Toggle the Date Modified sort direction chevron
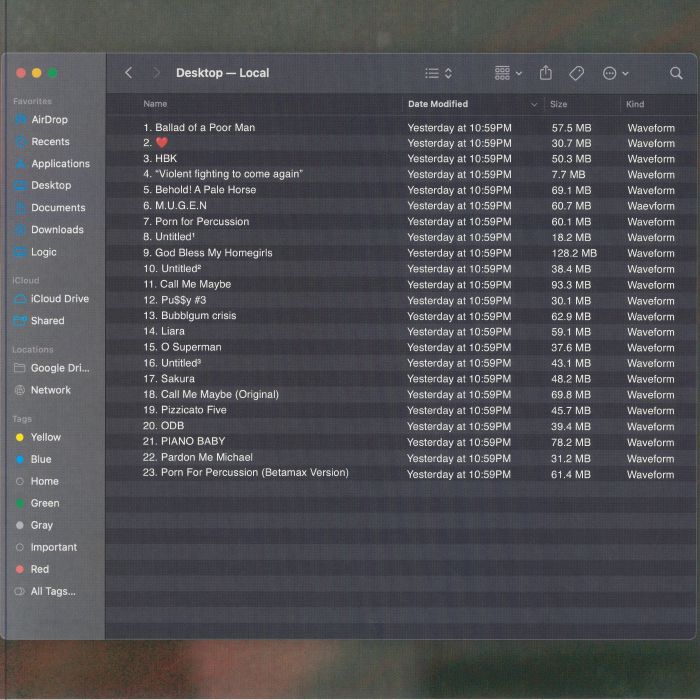 [533, 104]
